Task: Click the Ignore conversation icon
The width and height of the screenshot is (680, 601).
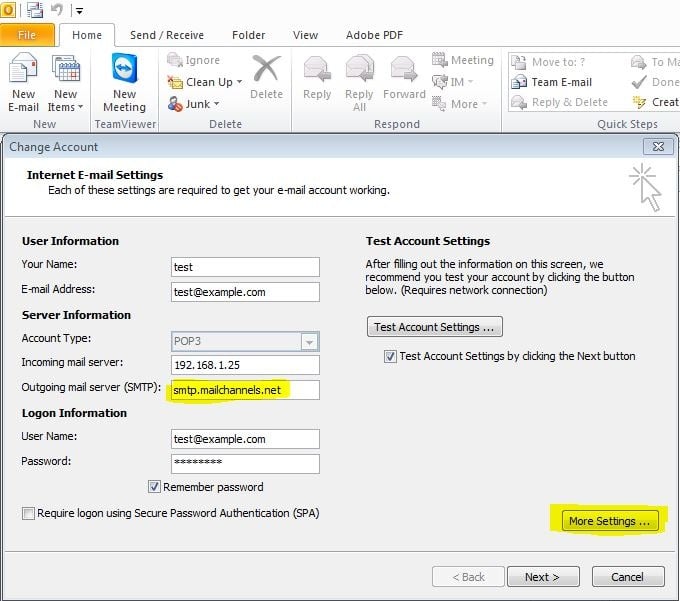Action: (175, 60)
